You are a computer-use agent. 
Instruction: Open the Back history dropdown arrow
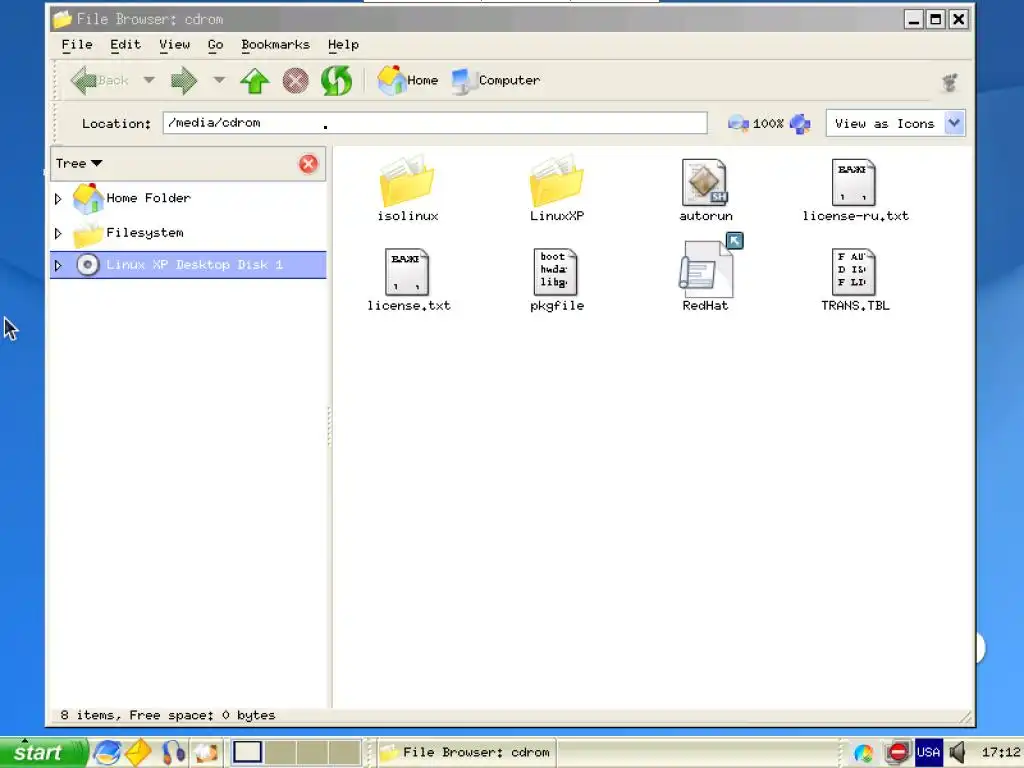point(149,80)
